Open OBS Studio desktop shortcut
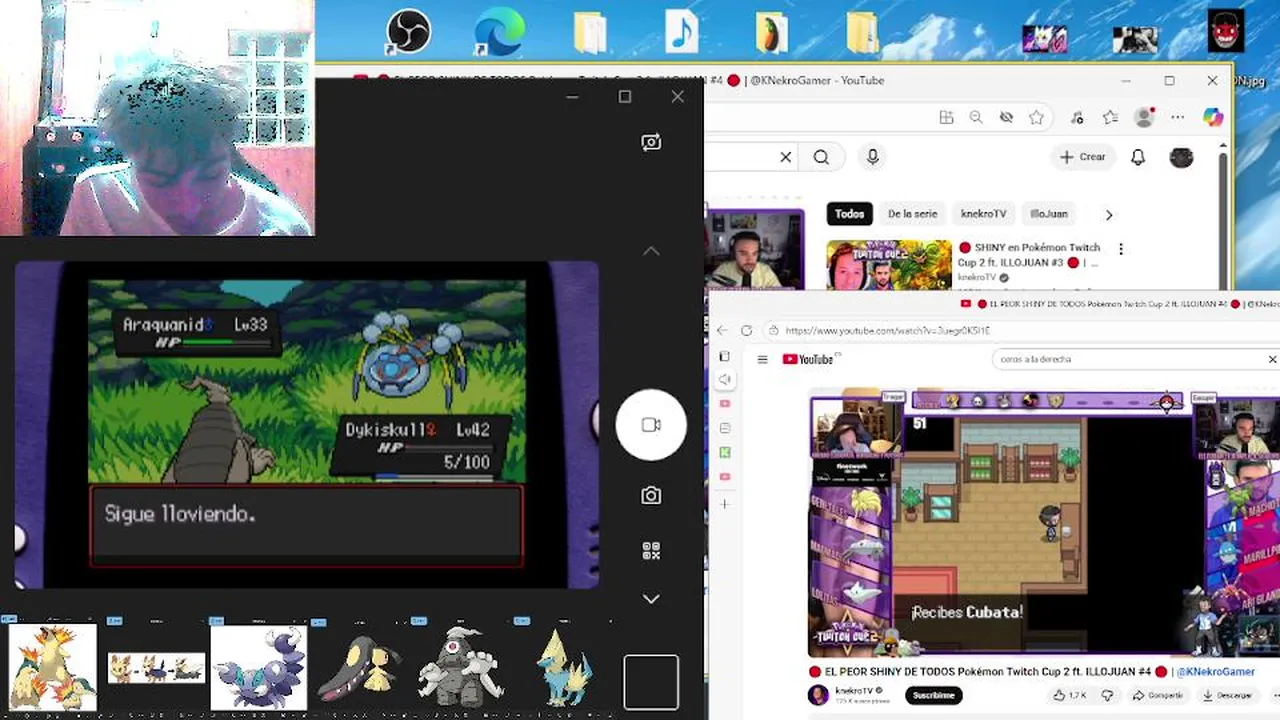 [408, 31]
